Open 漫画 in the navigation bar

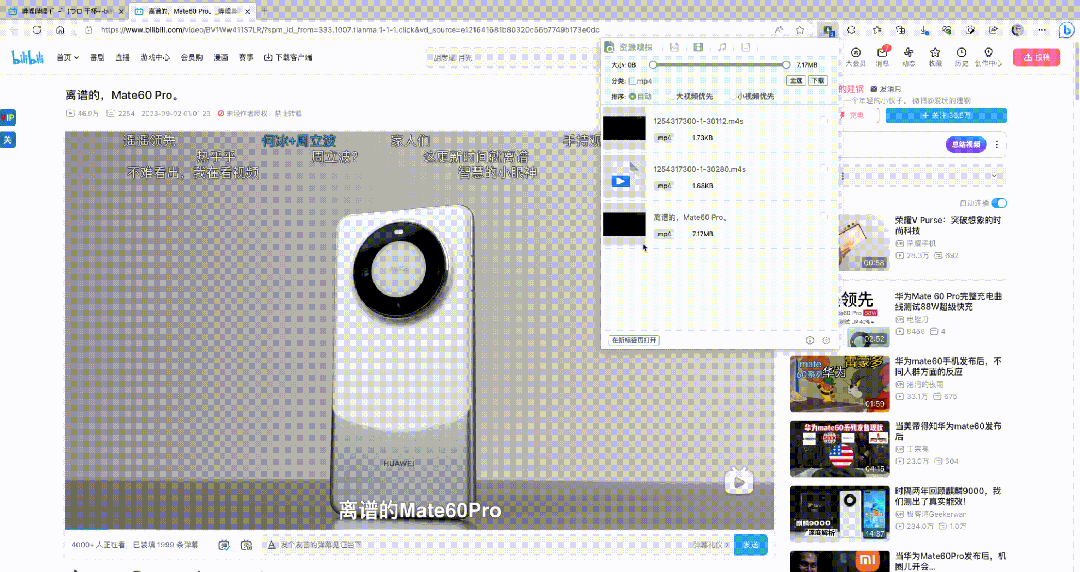221,58
